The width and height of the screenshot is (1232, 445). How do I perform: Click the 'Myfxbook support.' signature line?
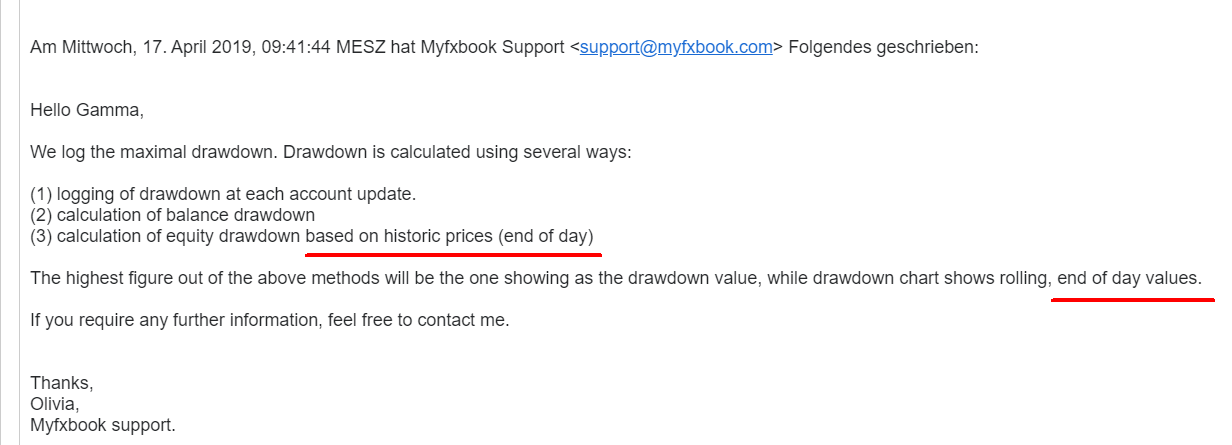(x=103, y=425)
